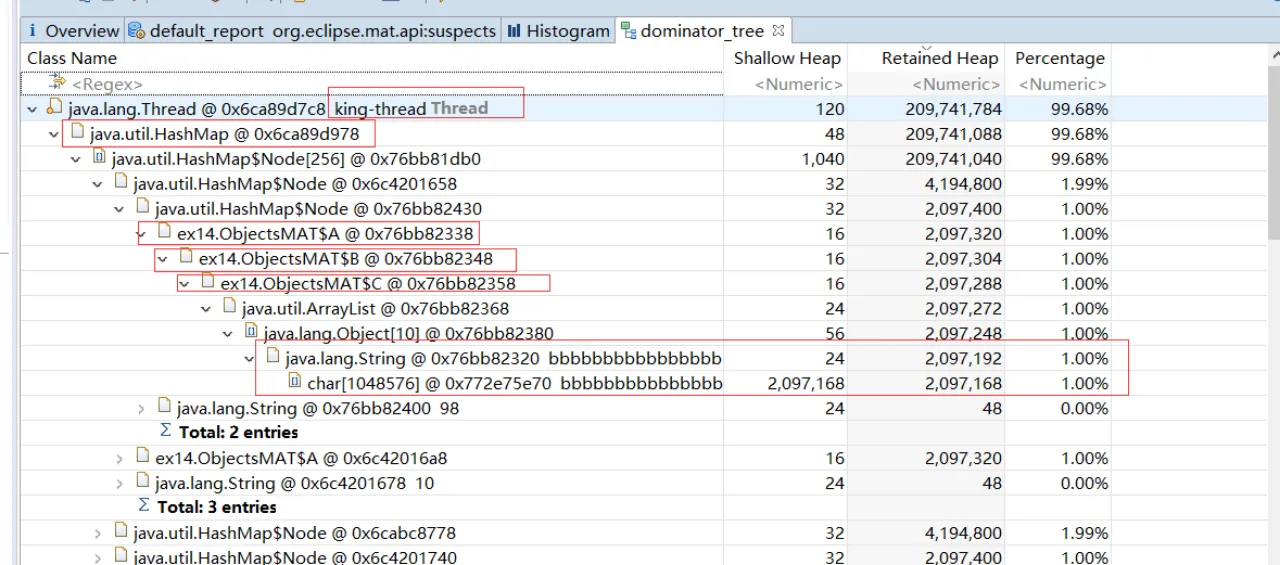Switch to the Histogram tab
The width and height of the screenshot is (1280, 565).
pyautogui.click(x=558, y=31)
